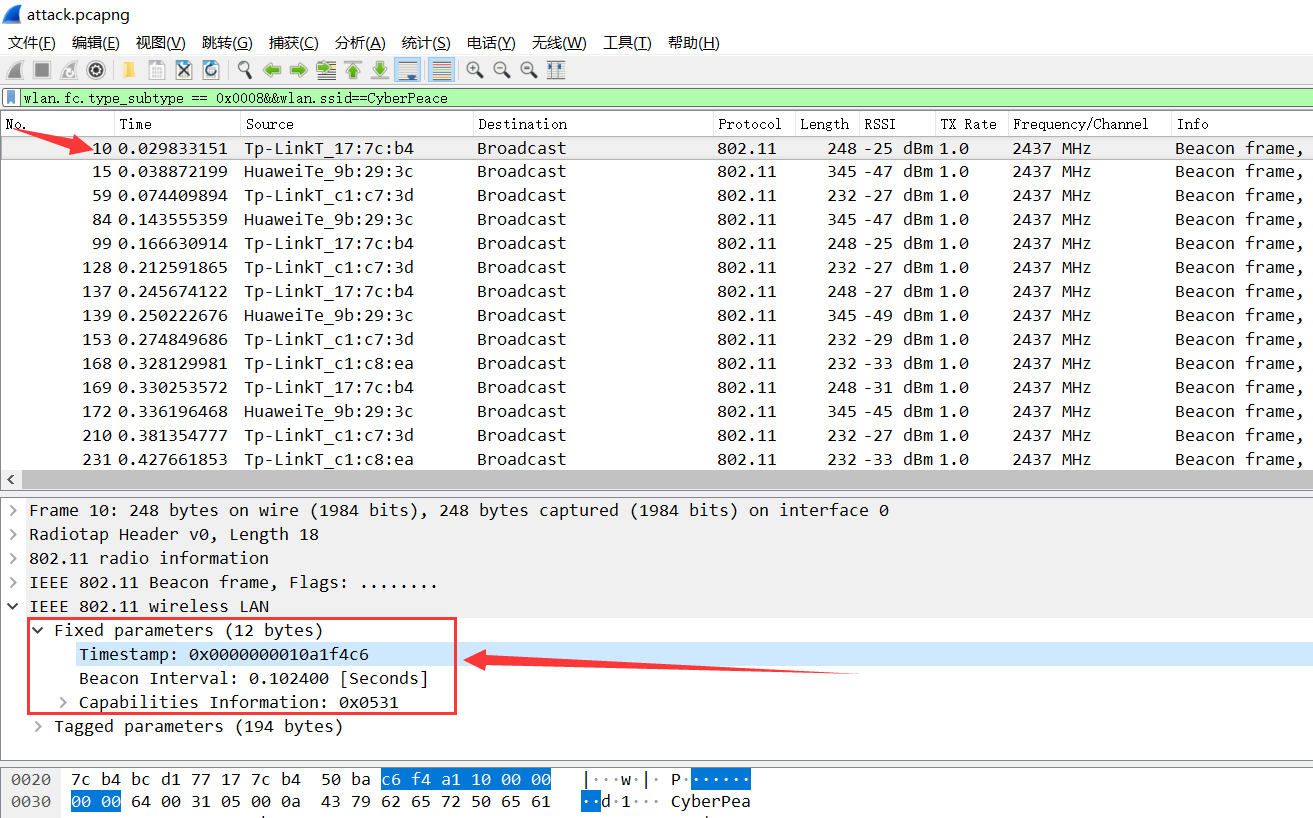Expand the Radiotap Header v0 section
The width and height of the screenshot is (1313, 818).
[13, 535]
